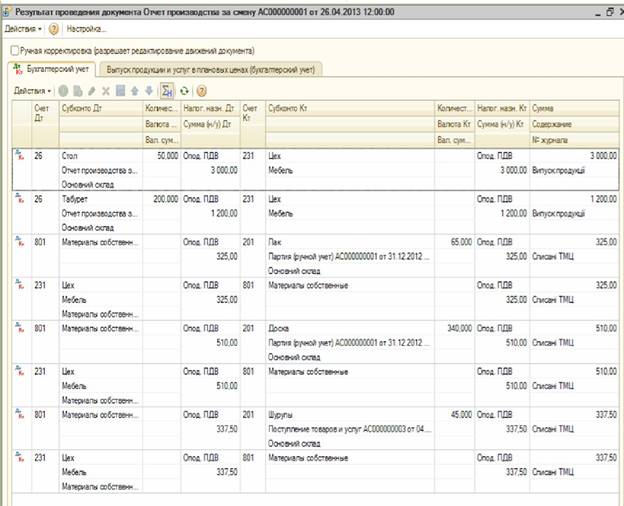This screenshot has height=506, width=624.
Task: Click the Delete (X) entry icon
Action: click(106, 91)
